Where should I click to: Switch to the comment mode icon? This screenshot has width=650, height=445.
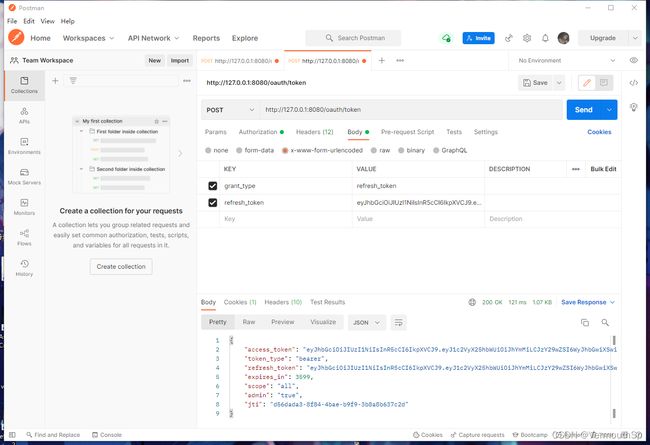(604, 83)
